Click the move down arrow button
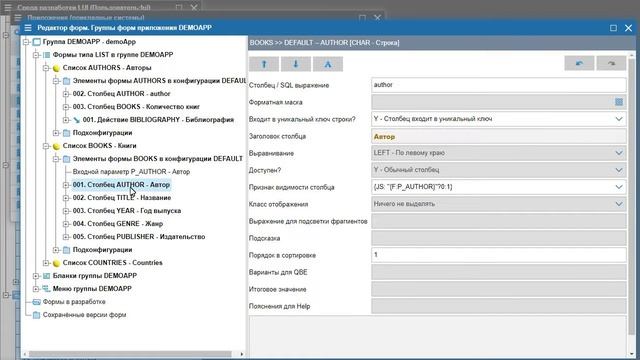 (x=296, y=64)
